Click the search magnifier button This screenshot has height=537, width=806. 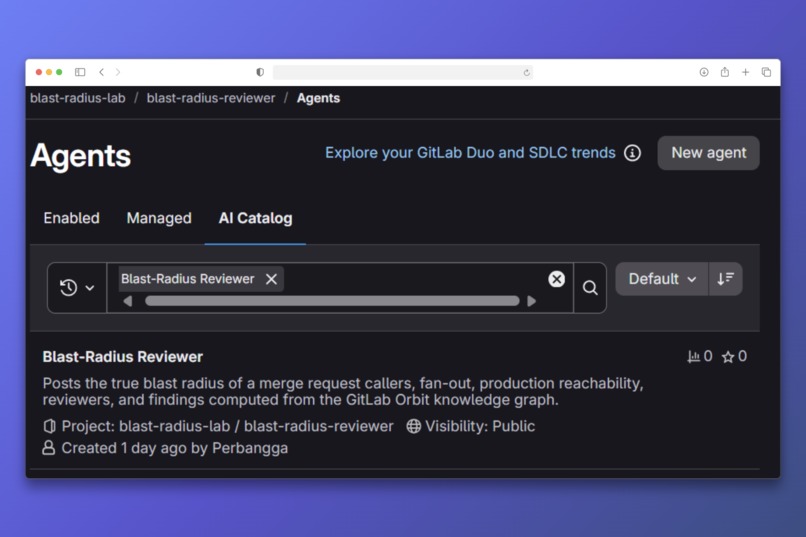click(590, 288)
